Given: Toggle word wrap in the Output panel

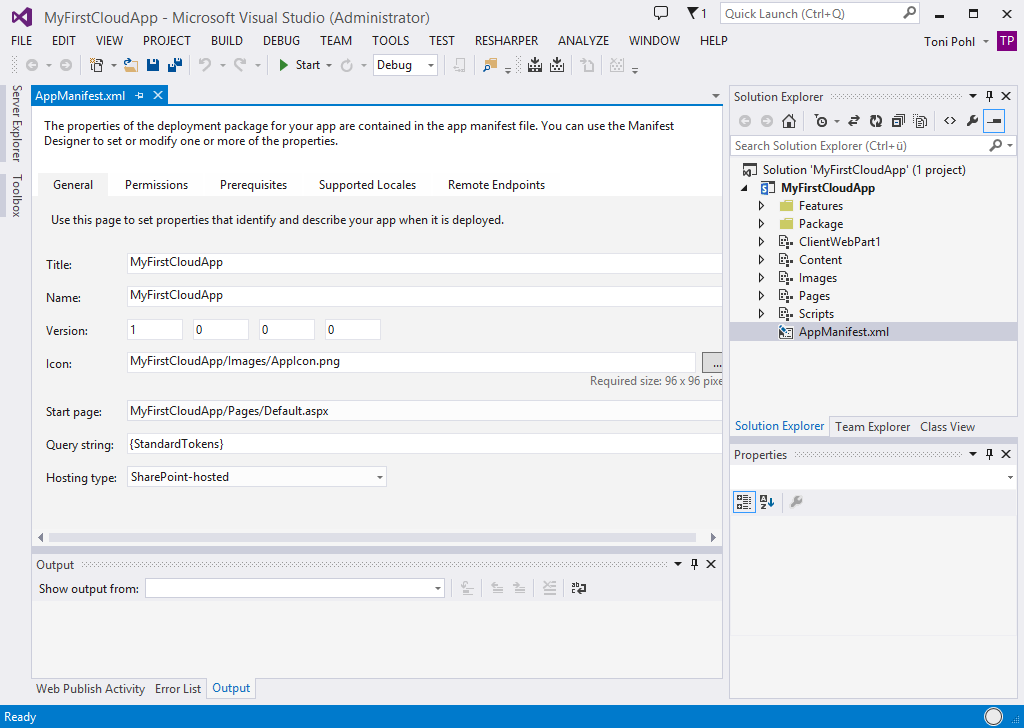Looking at the screenshot, I should tap(578, 589).
